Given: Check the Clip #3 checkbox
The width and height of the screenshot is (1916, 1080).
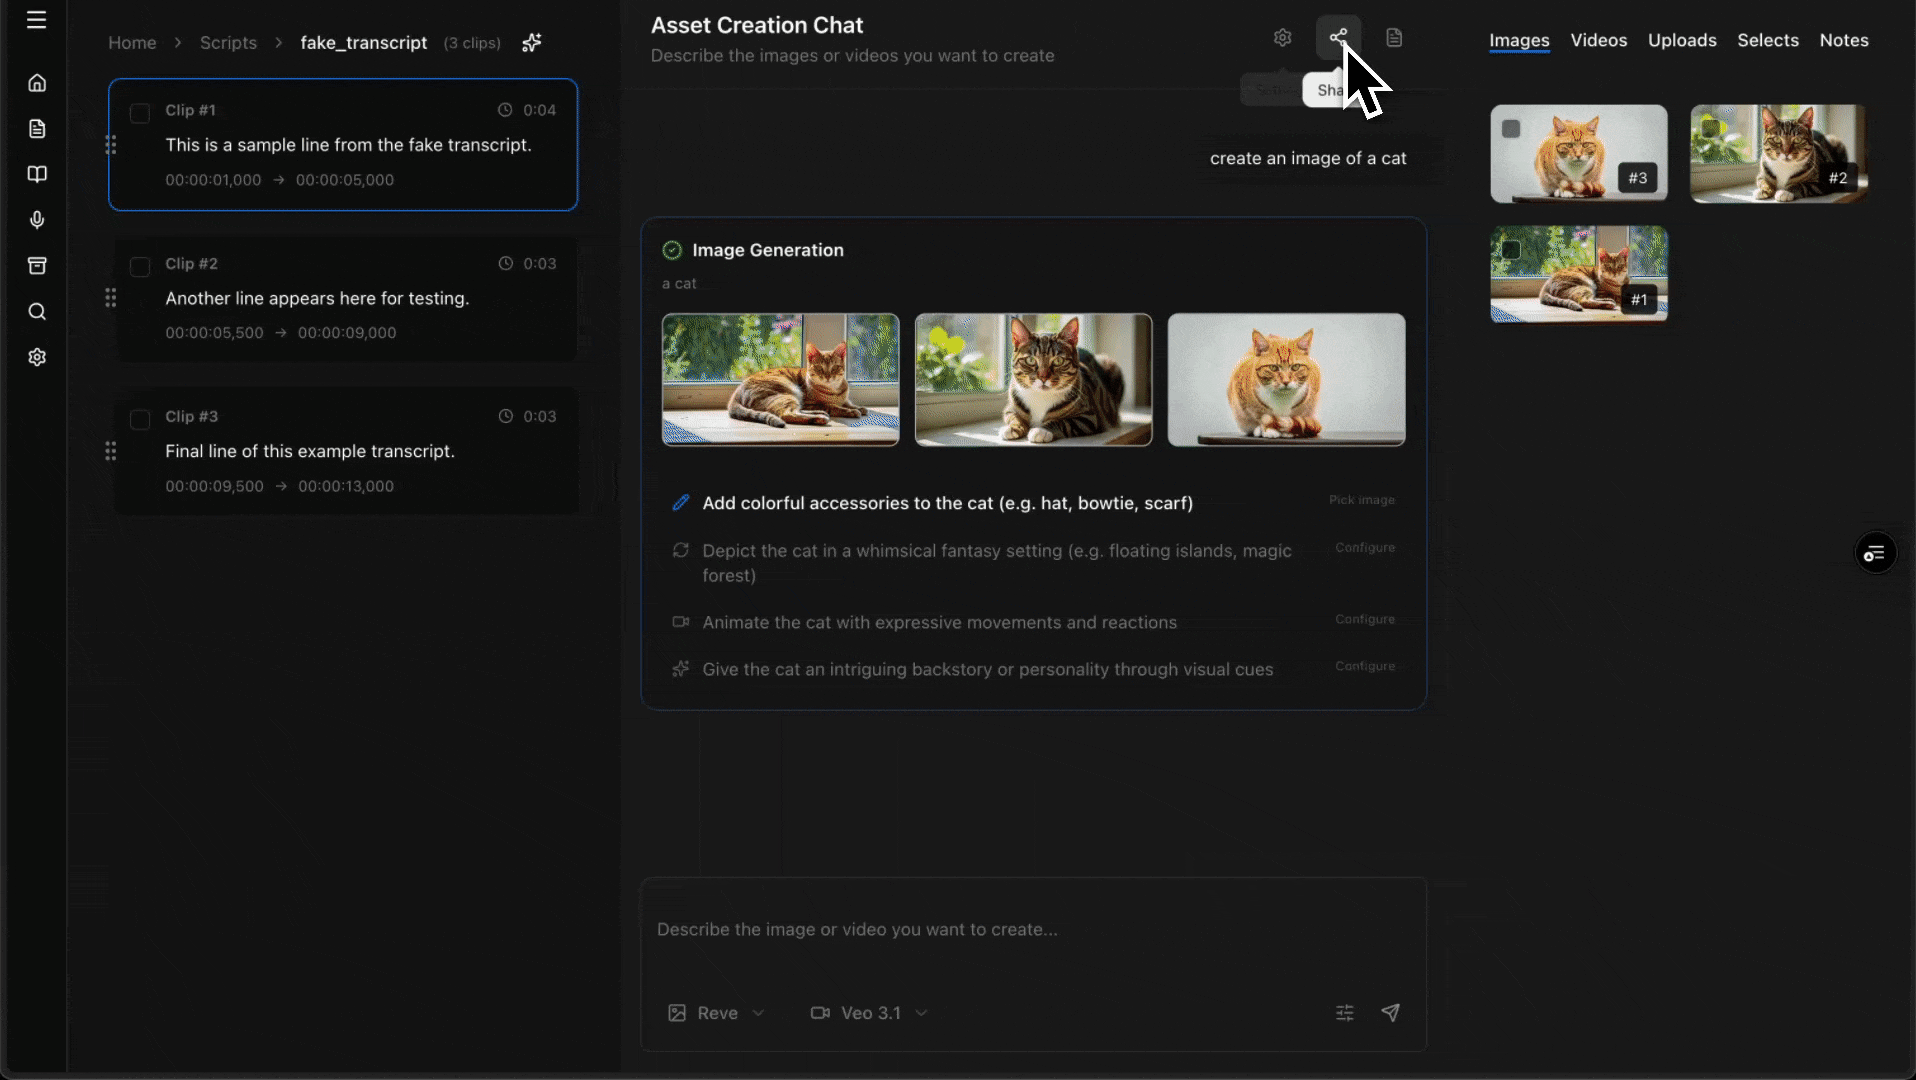Looking at the screenshot, I should coord(140,419).
